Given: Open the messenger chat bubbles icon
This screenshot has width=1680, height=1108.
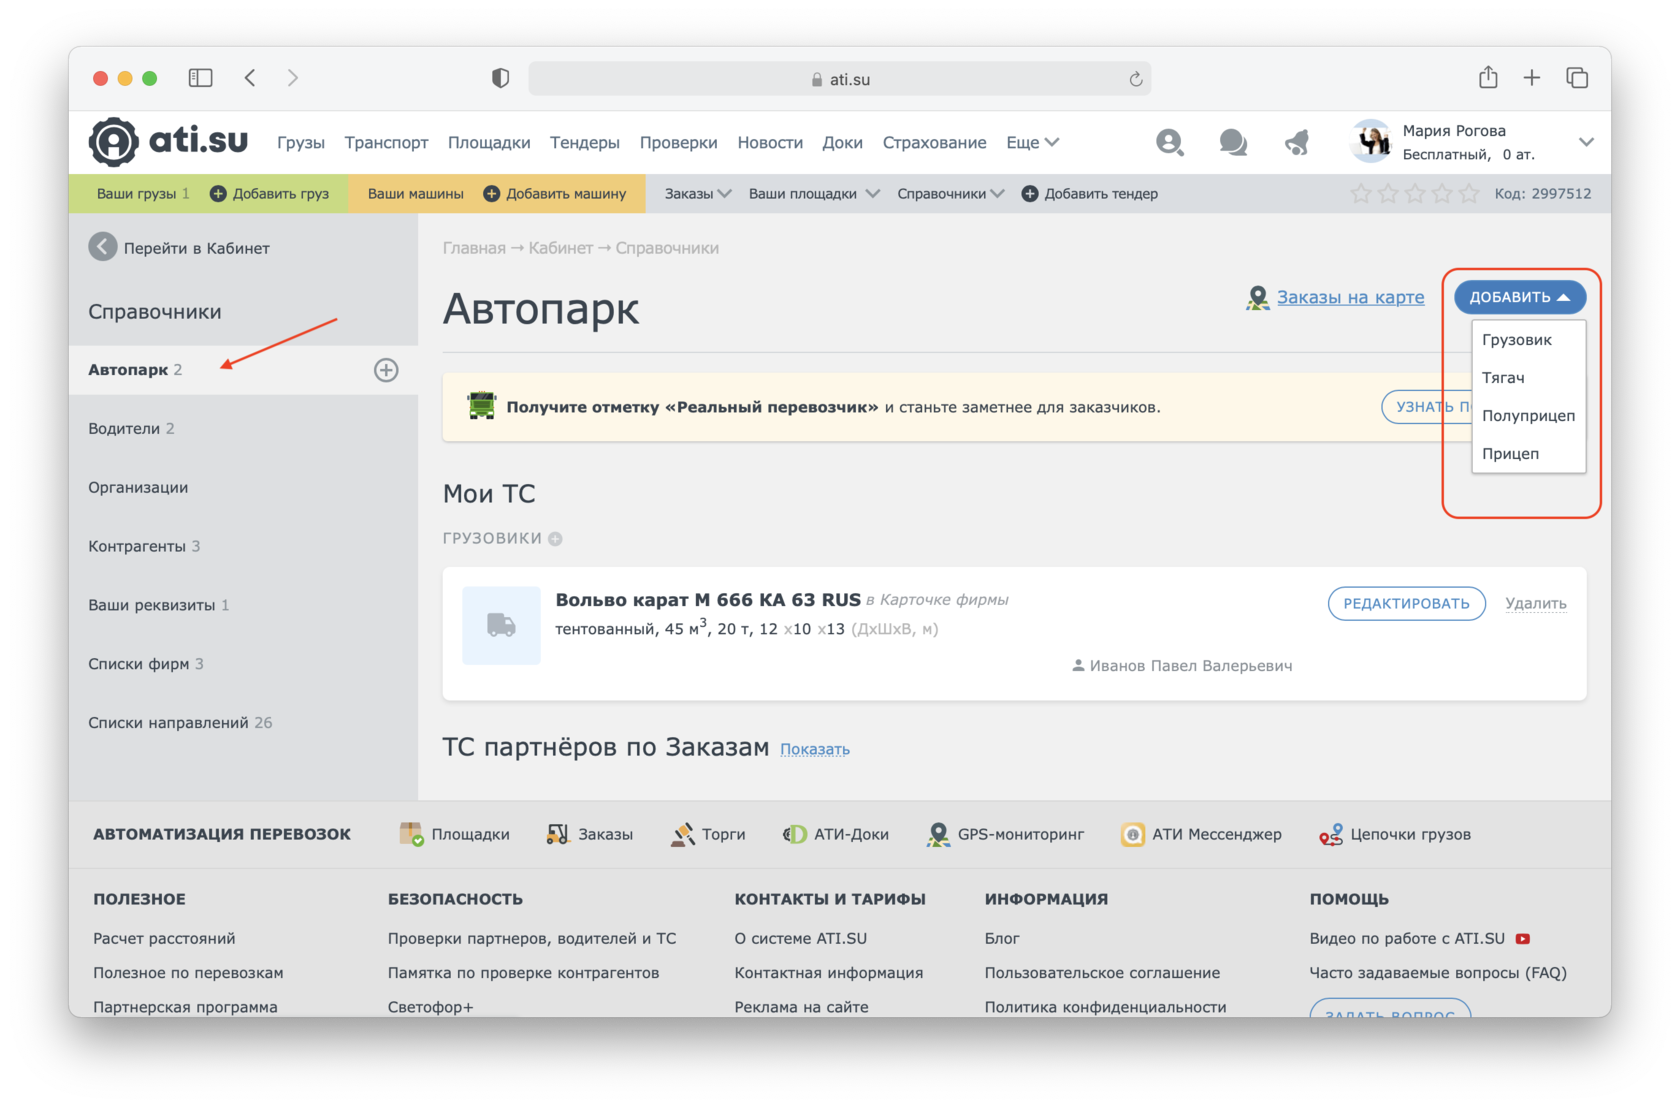Looking at the screenshot, I should (x=1233, y=142).
